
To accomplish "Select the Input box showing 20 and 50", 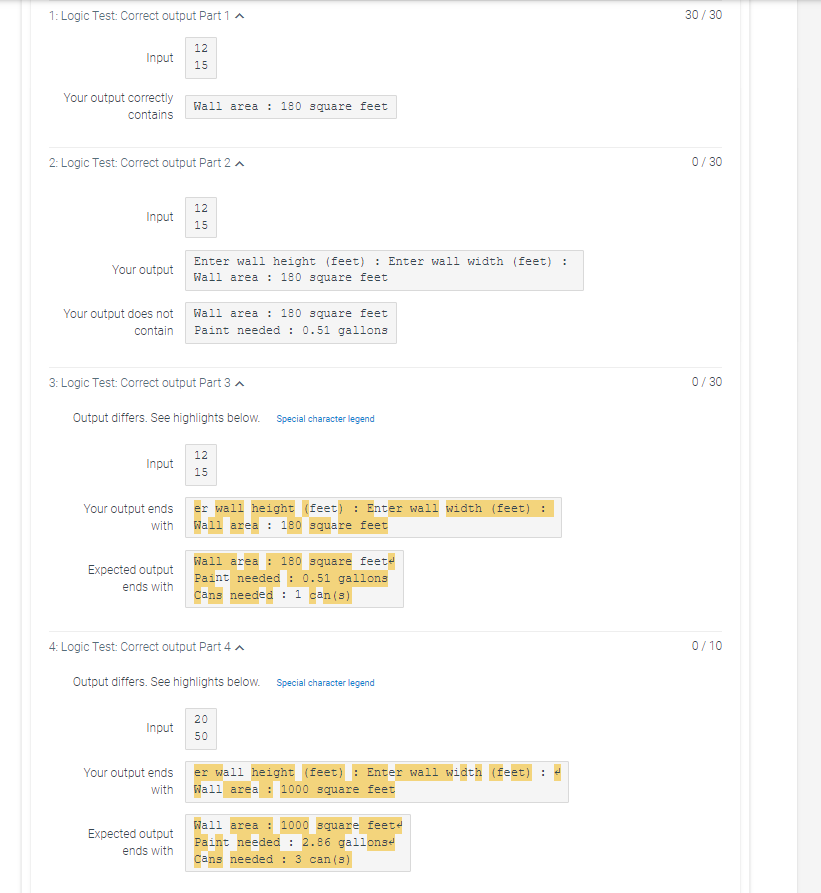I will tap(200, 728).
